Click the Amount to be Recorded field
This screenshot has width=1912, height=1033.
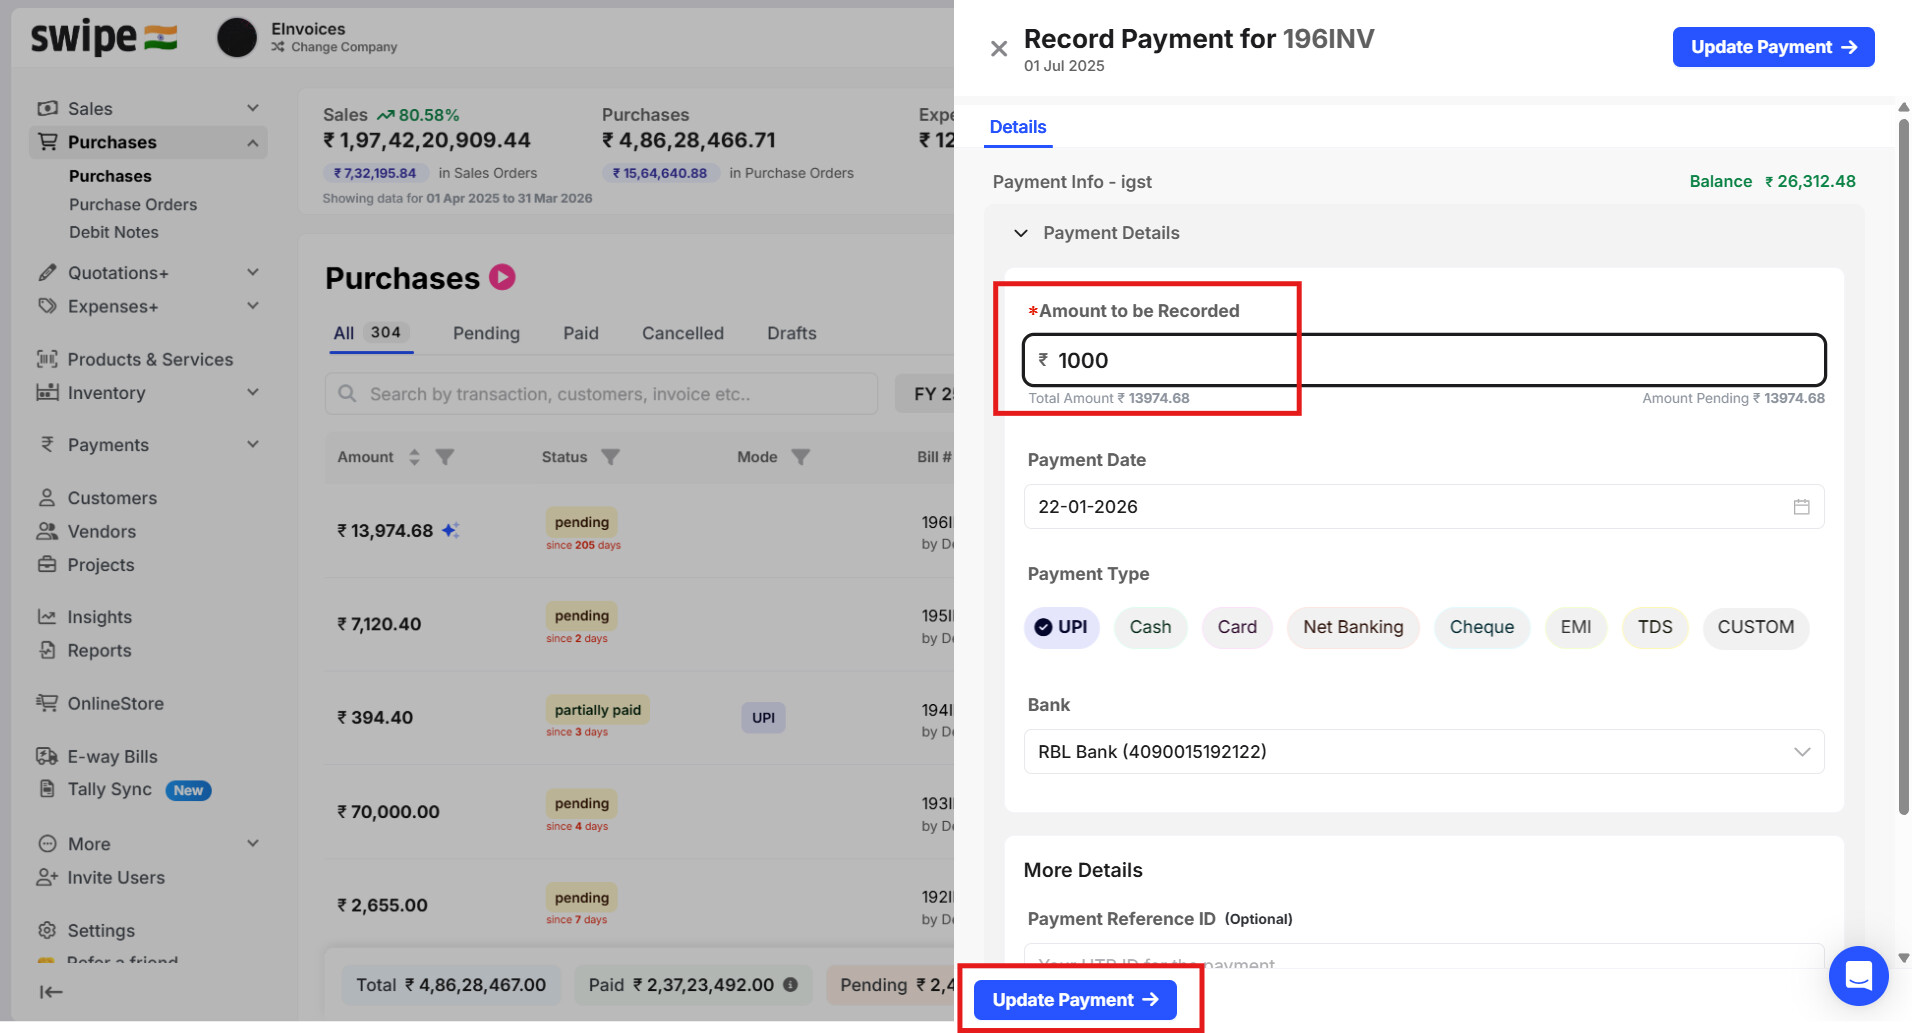[x=1423, y=360]
